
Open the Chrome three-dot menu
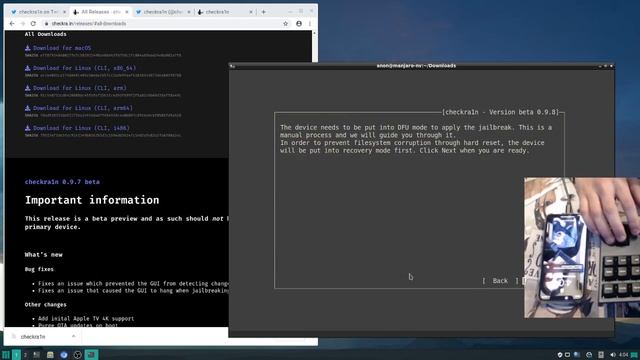point(310,24)
